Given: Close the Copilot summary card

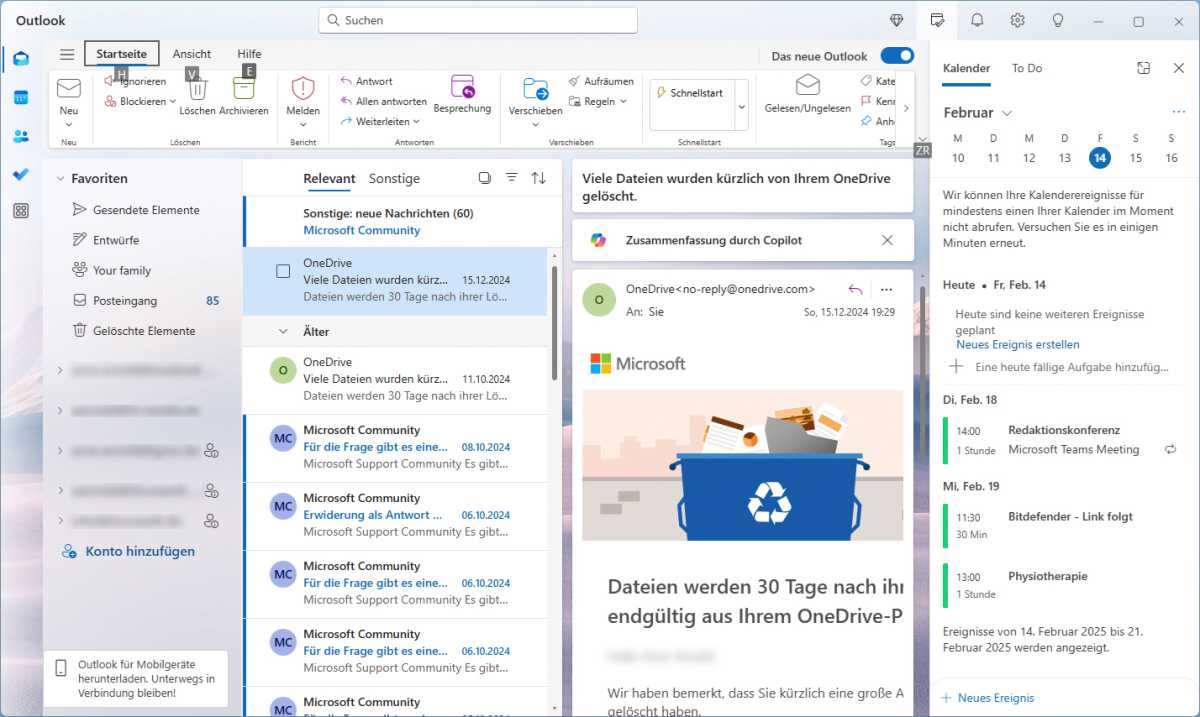Looking at the screenshot, I should [887, 240].
